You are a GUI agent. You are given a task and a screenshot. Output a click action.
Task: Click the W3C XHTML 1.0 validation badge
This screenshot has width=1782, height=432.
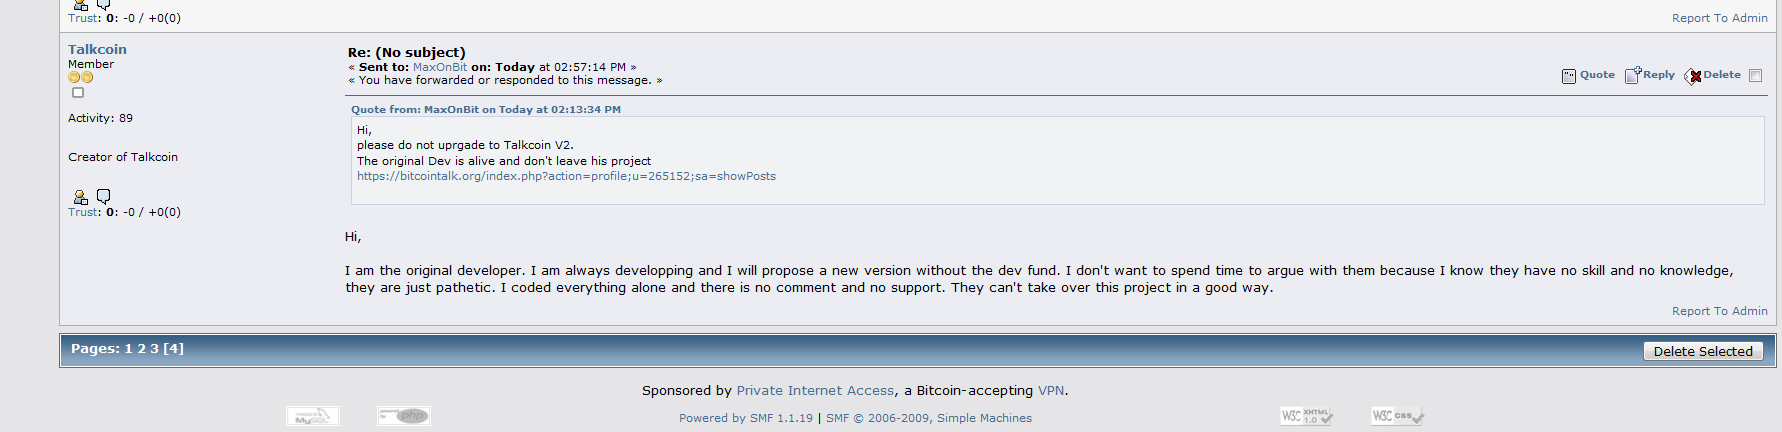1307,416
